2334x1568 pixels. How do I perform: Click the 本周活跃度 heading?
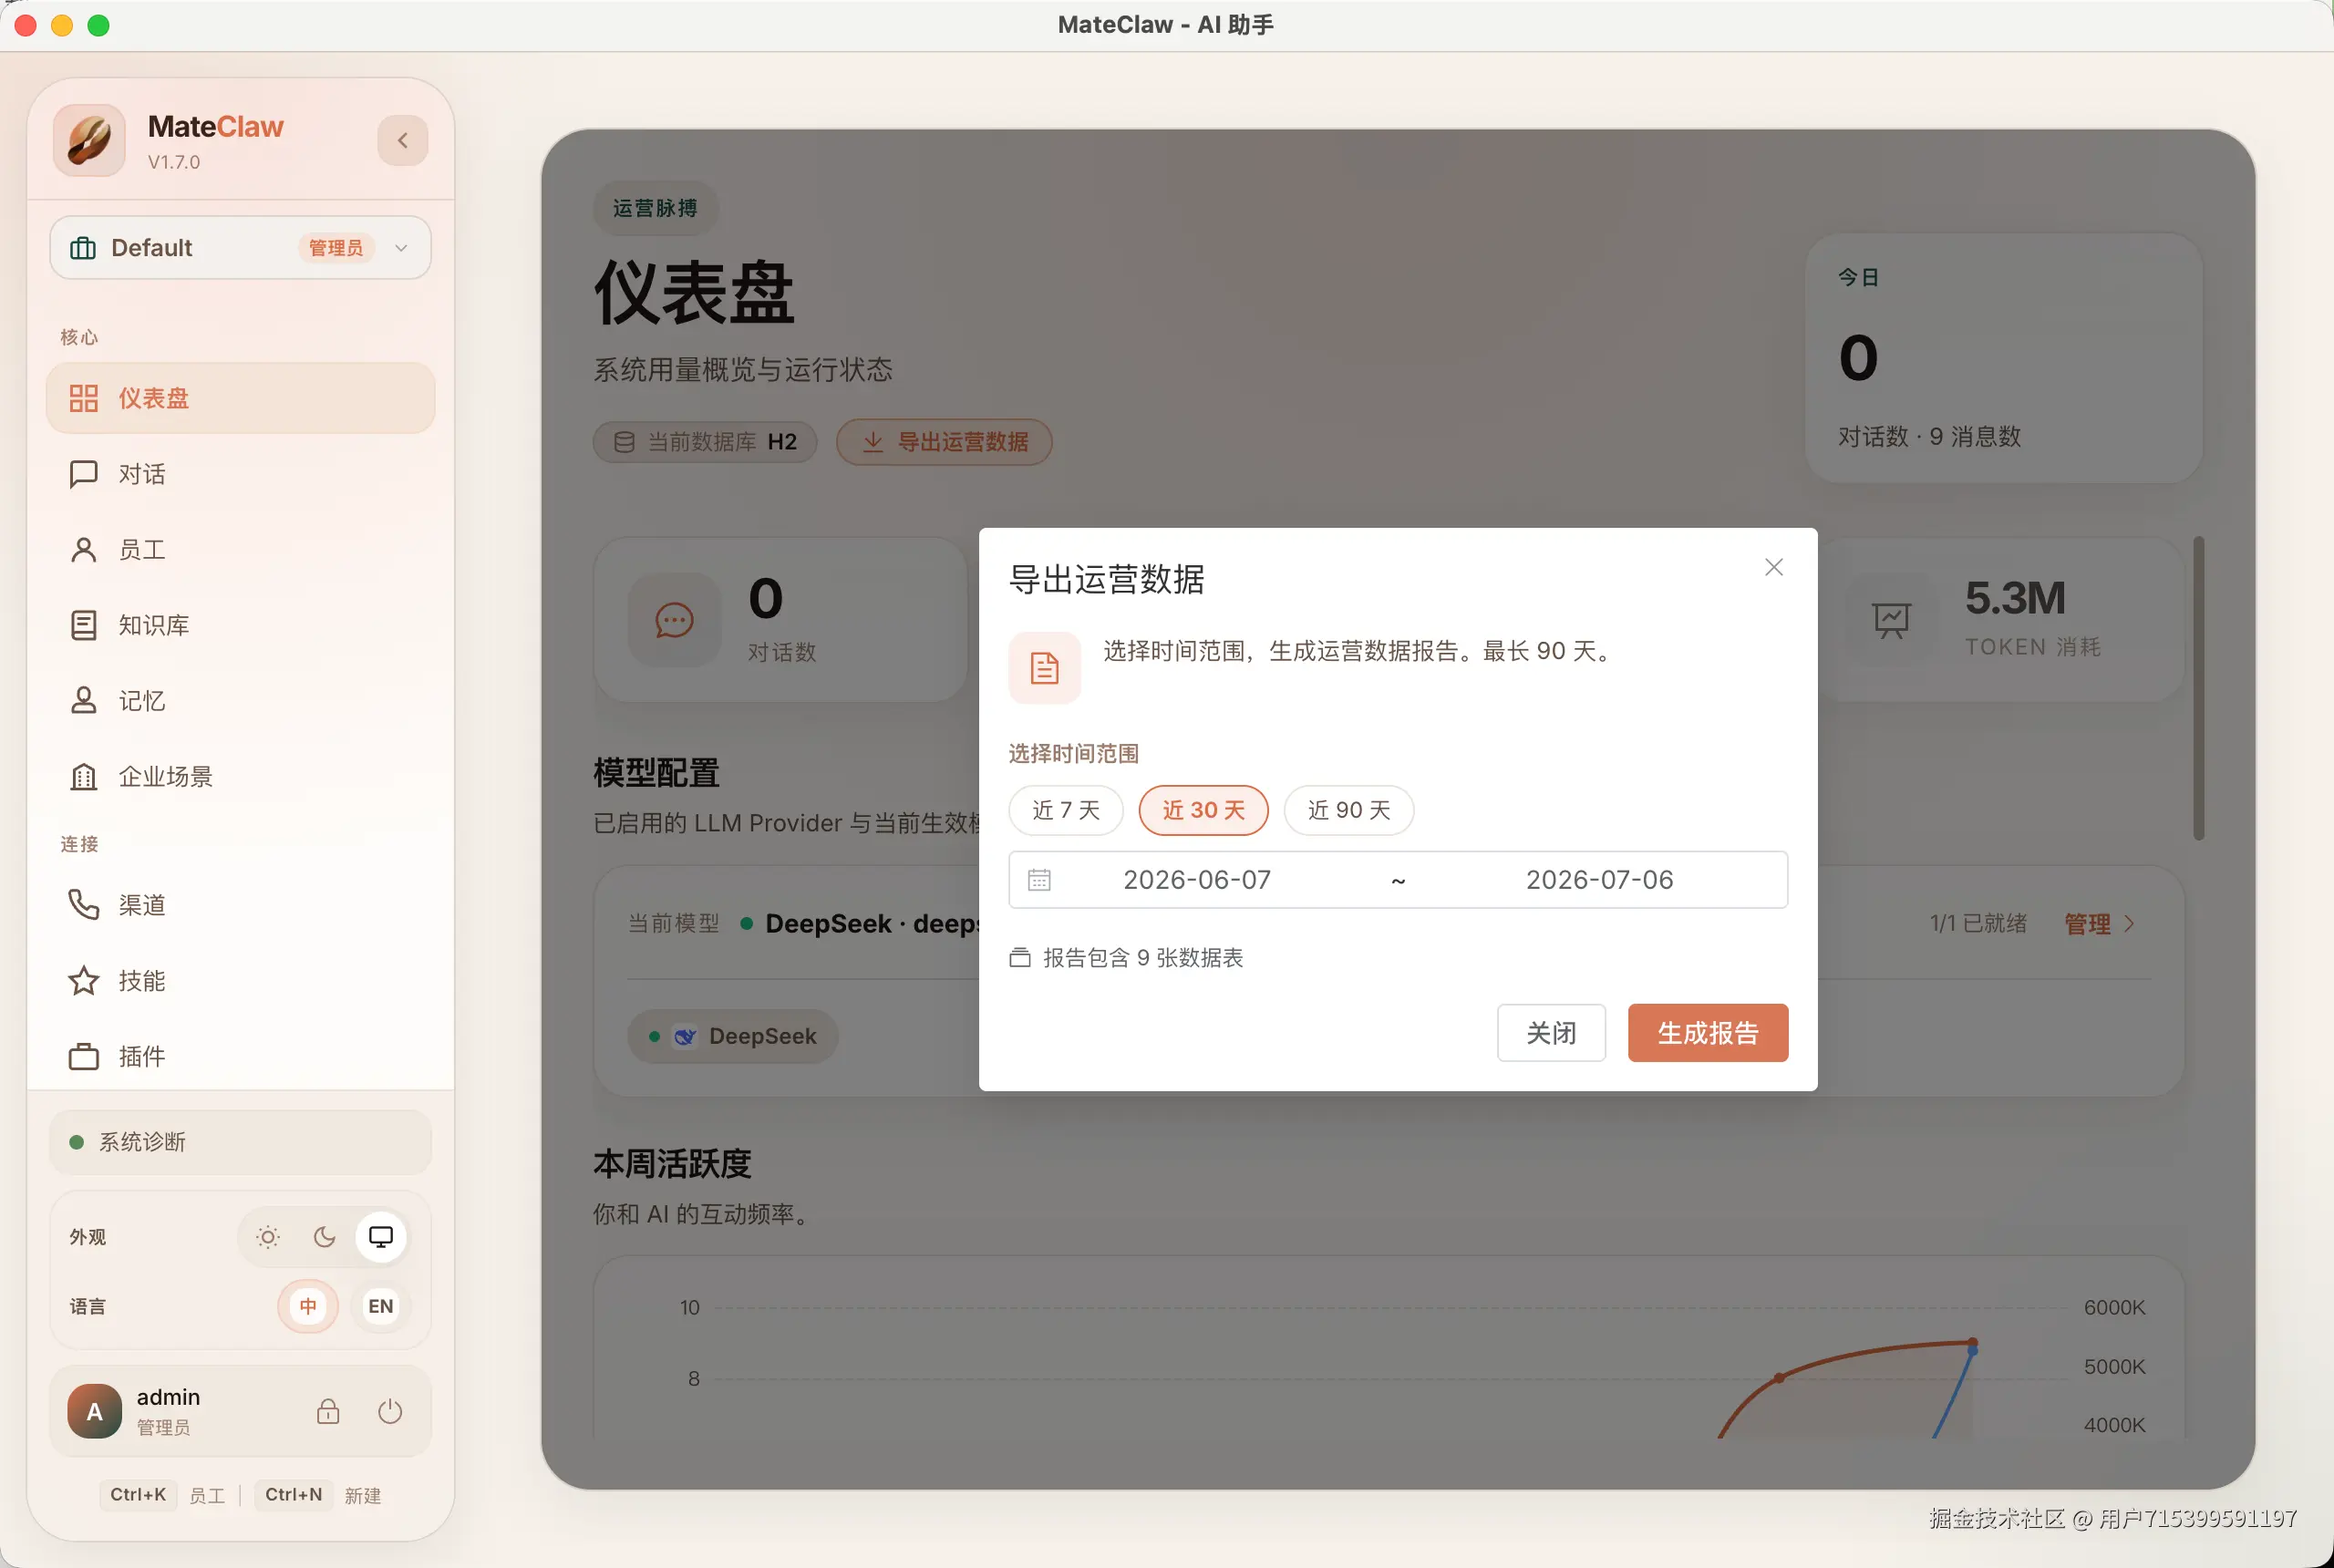pyautogui.click(x=672, y=1163)
